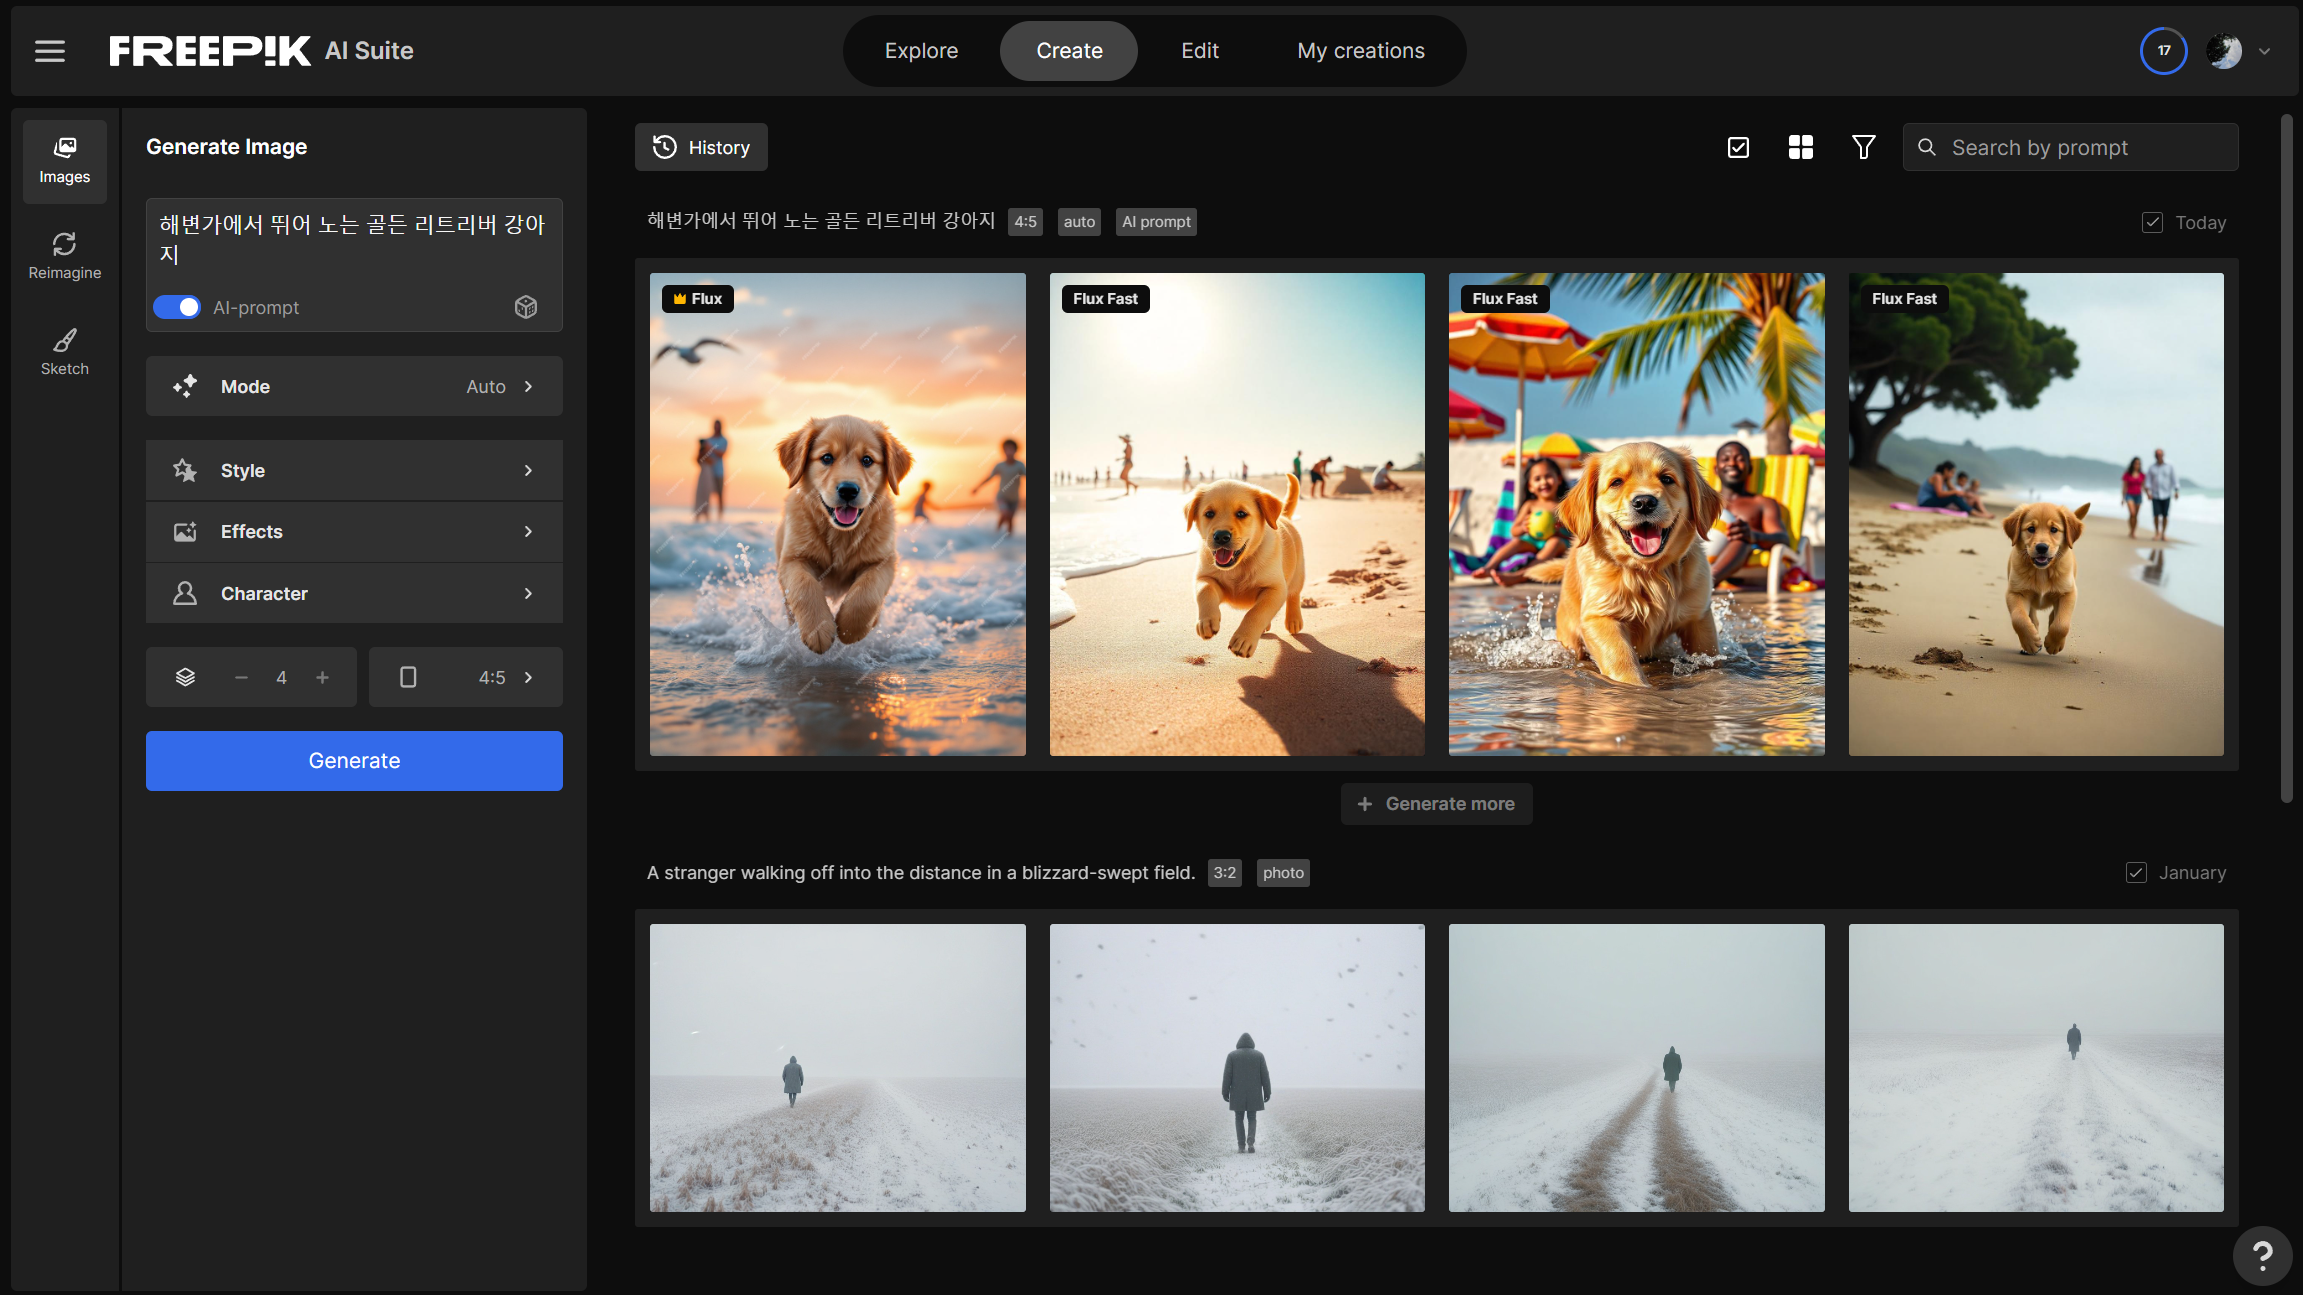Open the help question mark button
The image size is (2303, 1295).
tap(2262, 1255)
